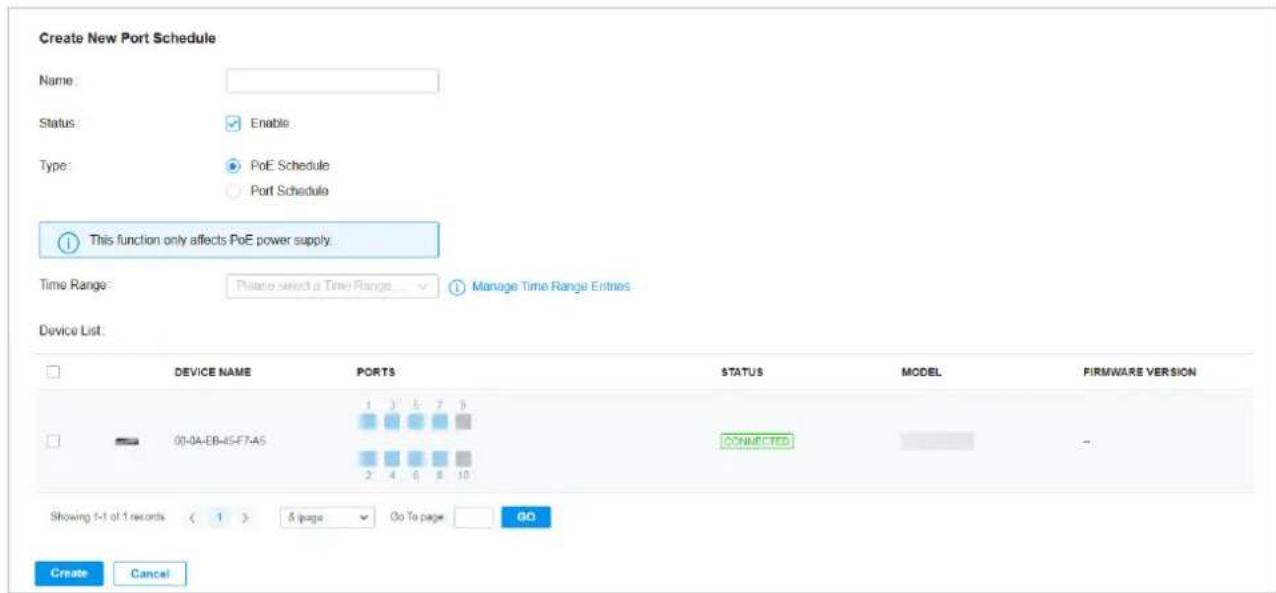Image resolution: width=1276 pixels, height=593 pixels.
Task: Focus the Name input field
Action: pyautogui.click(x=333, y=81)
